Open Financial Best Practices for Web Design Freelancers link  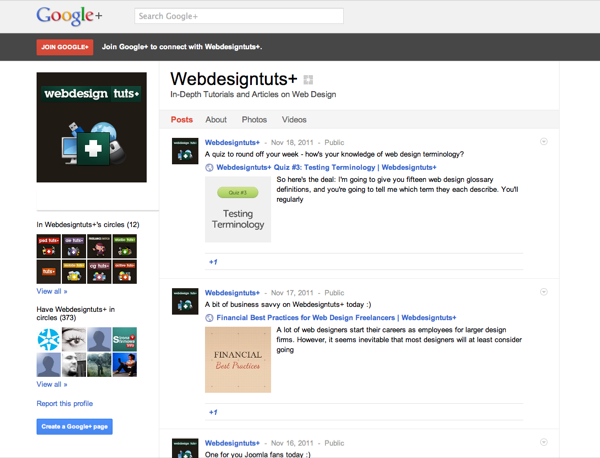[336, 318]
